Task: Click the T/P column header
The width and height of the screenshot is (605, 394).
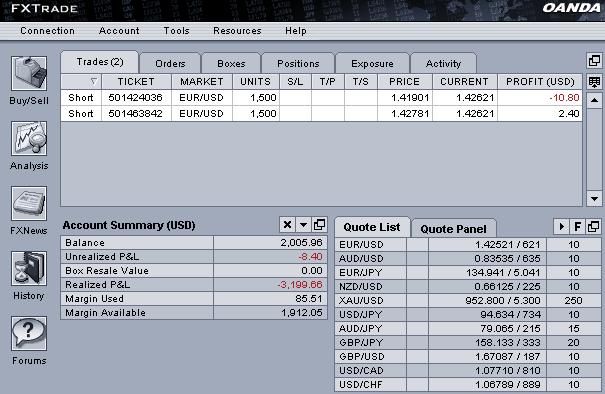Action: (x=328, y=82)
